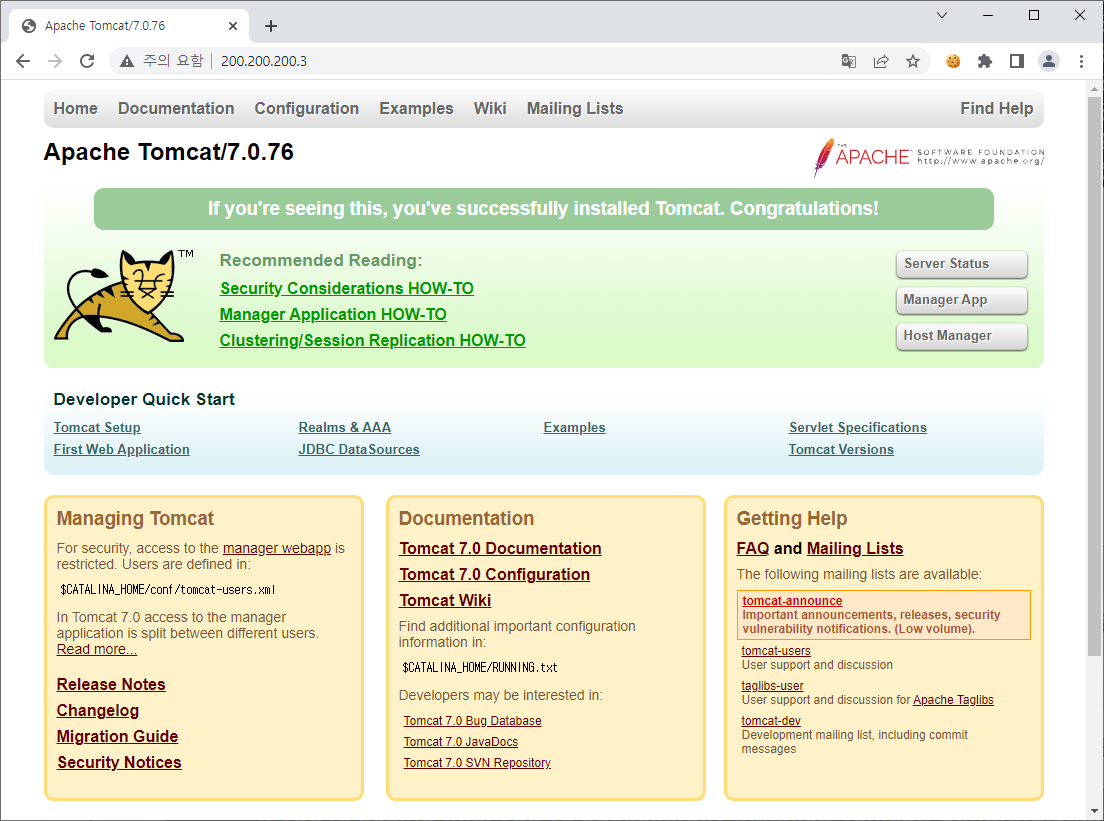Click the Tomcat cat logo image
1104x821 pixels.
(123, 295)
